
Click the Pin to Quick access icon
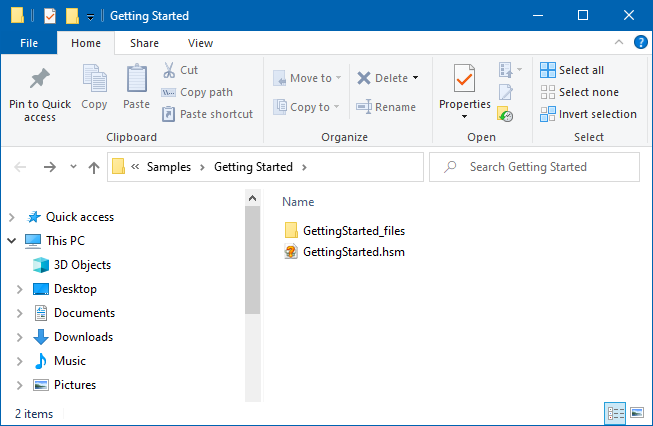[x=40, y=79]
